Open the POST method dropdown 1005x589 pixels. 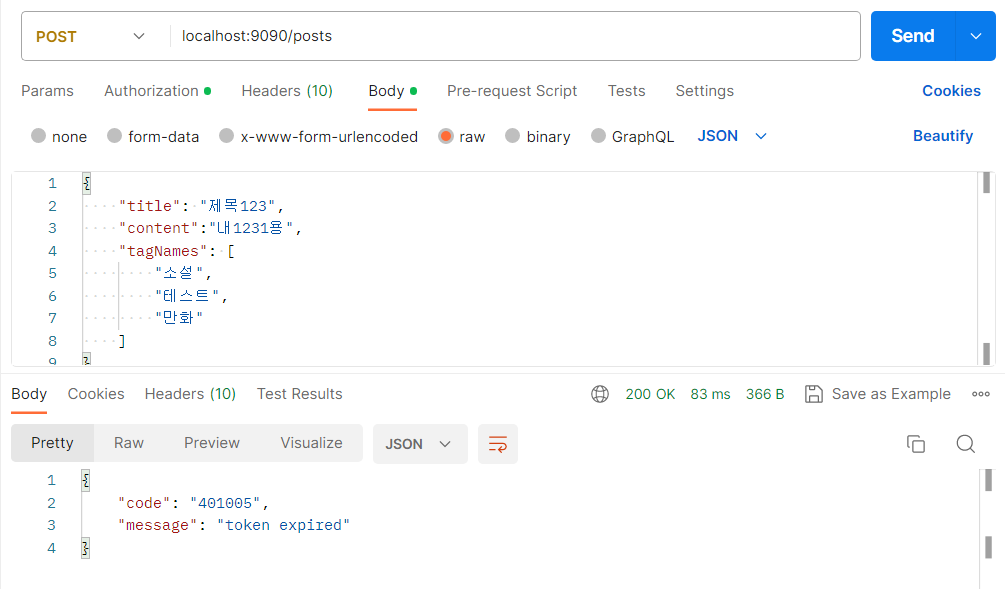click(90, 37)
